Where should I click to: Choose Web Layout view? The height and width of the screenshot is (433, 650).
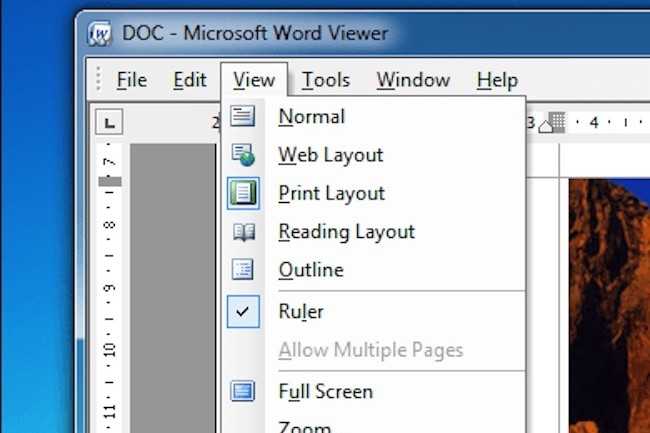[373, 155]
